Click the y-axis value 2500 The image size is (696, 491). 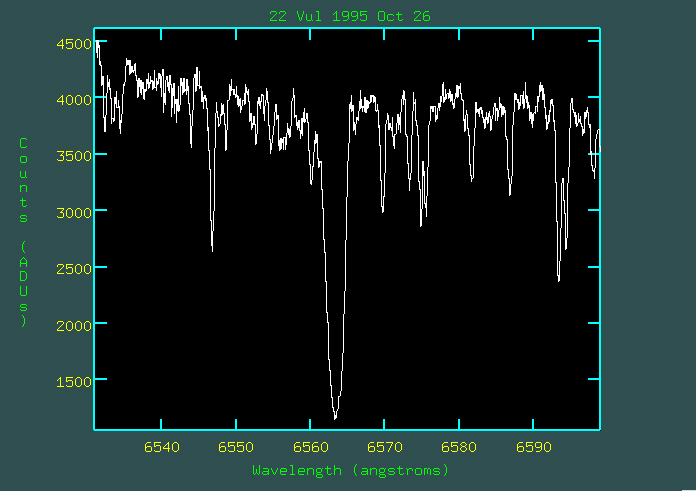[74, 269]
